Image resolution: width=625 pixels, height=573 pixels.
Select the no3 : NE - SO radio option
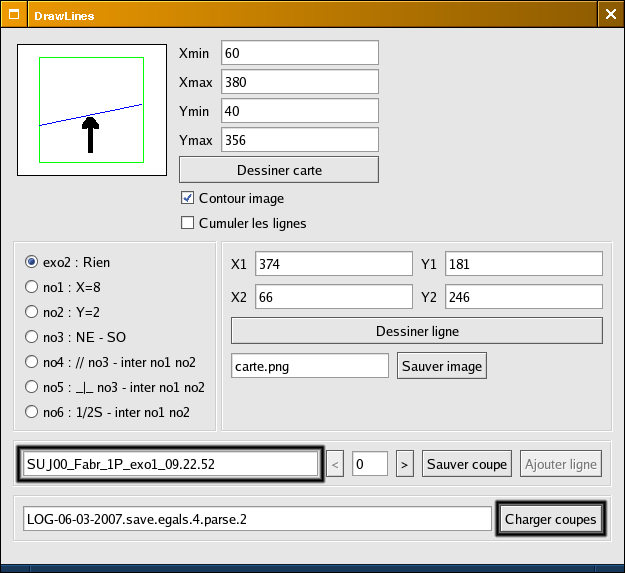point(33,337)
